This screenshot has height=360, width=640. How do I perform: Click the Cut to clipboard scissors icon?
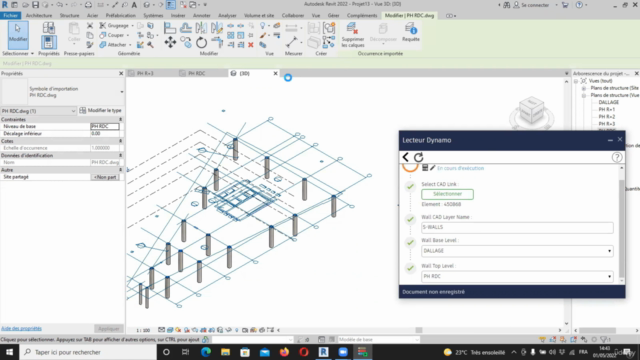coord(90,25)
